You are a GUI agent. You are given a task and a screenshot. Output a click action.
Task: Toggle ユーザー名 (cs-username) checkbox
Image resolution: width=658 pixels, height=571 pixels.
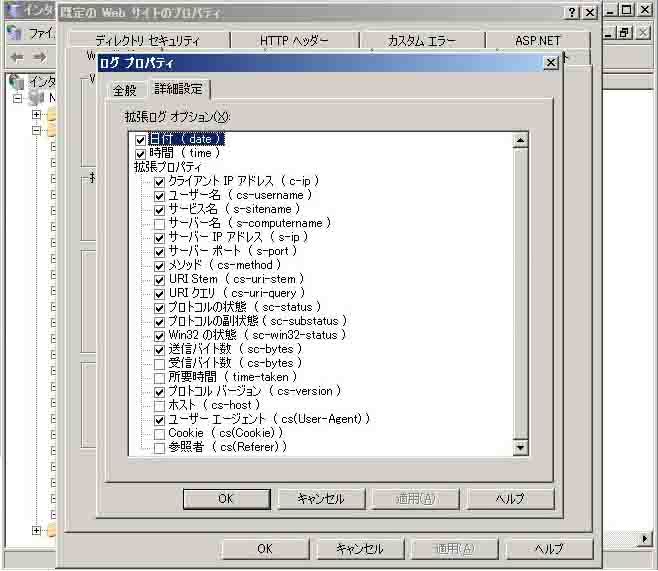(159, 196)
